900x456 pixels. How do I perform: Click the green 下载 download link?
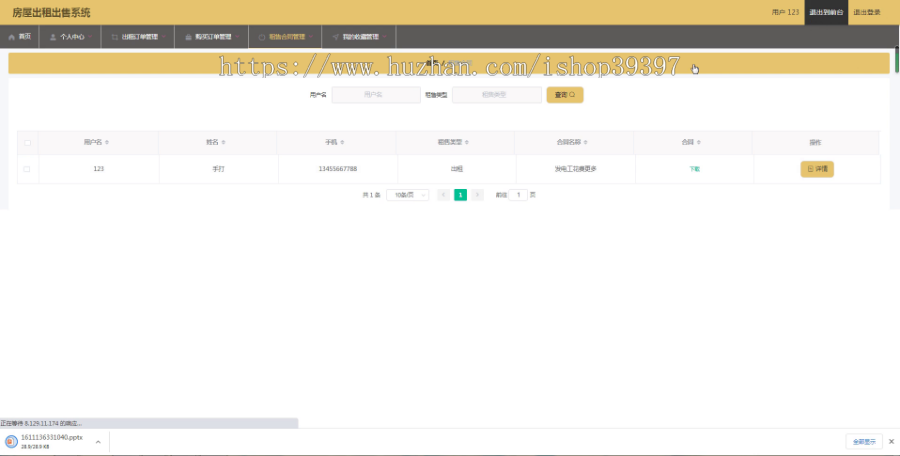click(695, 169)
